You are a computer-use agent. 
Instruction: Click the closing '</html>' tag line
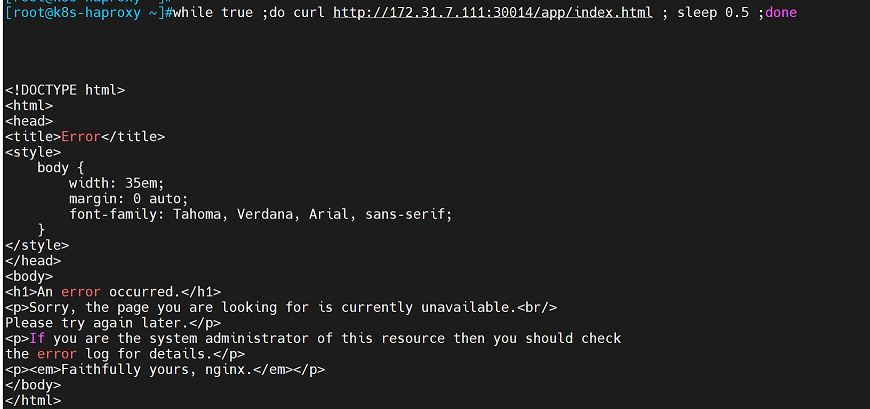[33, 400]
